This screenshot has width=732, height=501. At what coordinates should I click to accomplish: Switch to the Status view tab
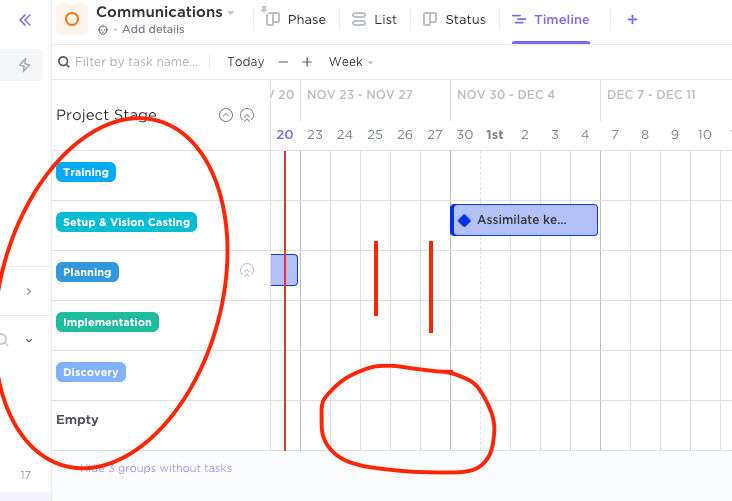click(455, 20)
